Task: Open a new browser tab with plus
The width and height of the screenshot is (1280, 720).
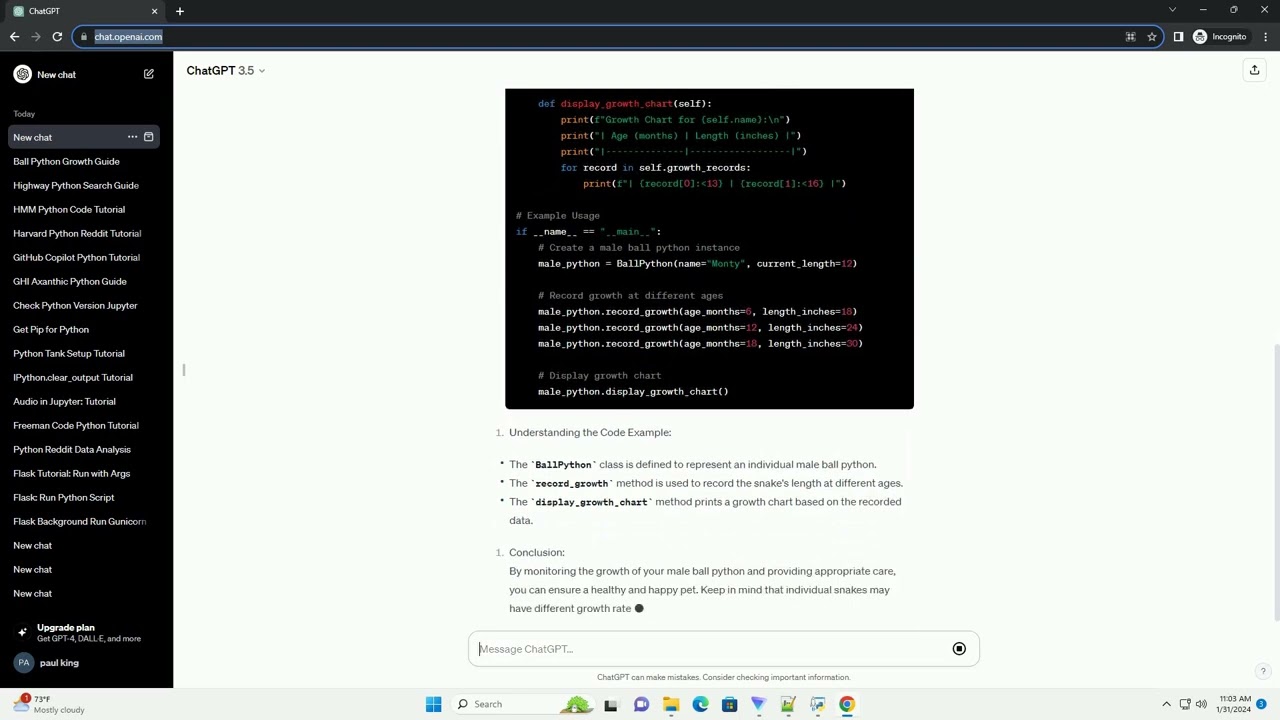Action: pyautogui.click(x=180, y=11)
